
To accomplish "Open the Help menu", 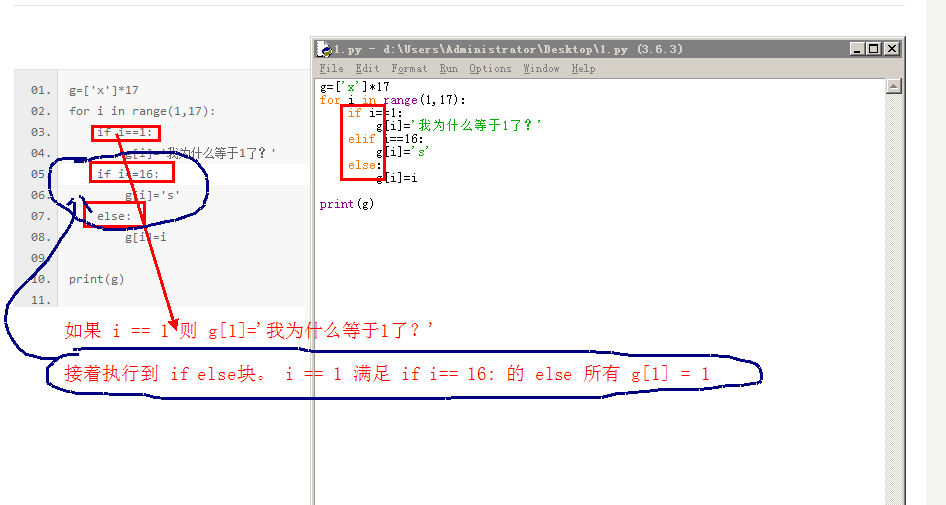I will pos(583,69).
